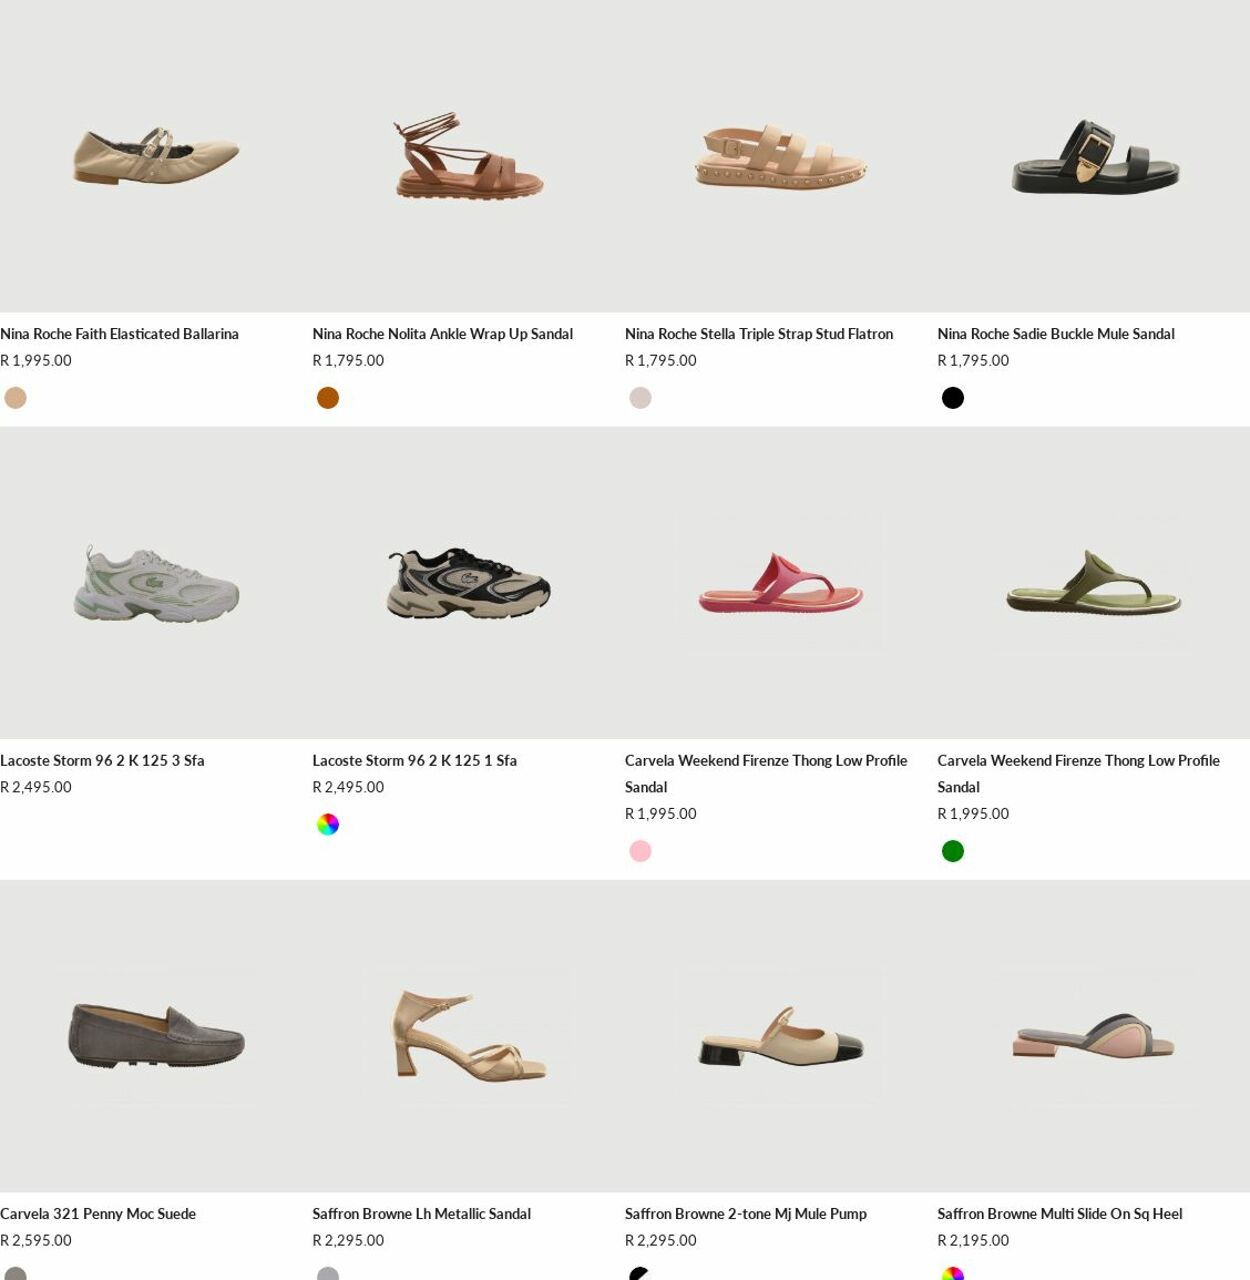Click R 1,795.00 price under Sadie Buckle Mule
This screenshot has height=1280, width=1250.
coord(973,361)
